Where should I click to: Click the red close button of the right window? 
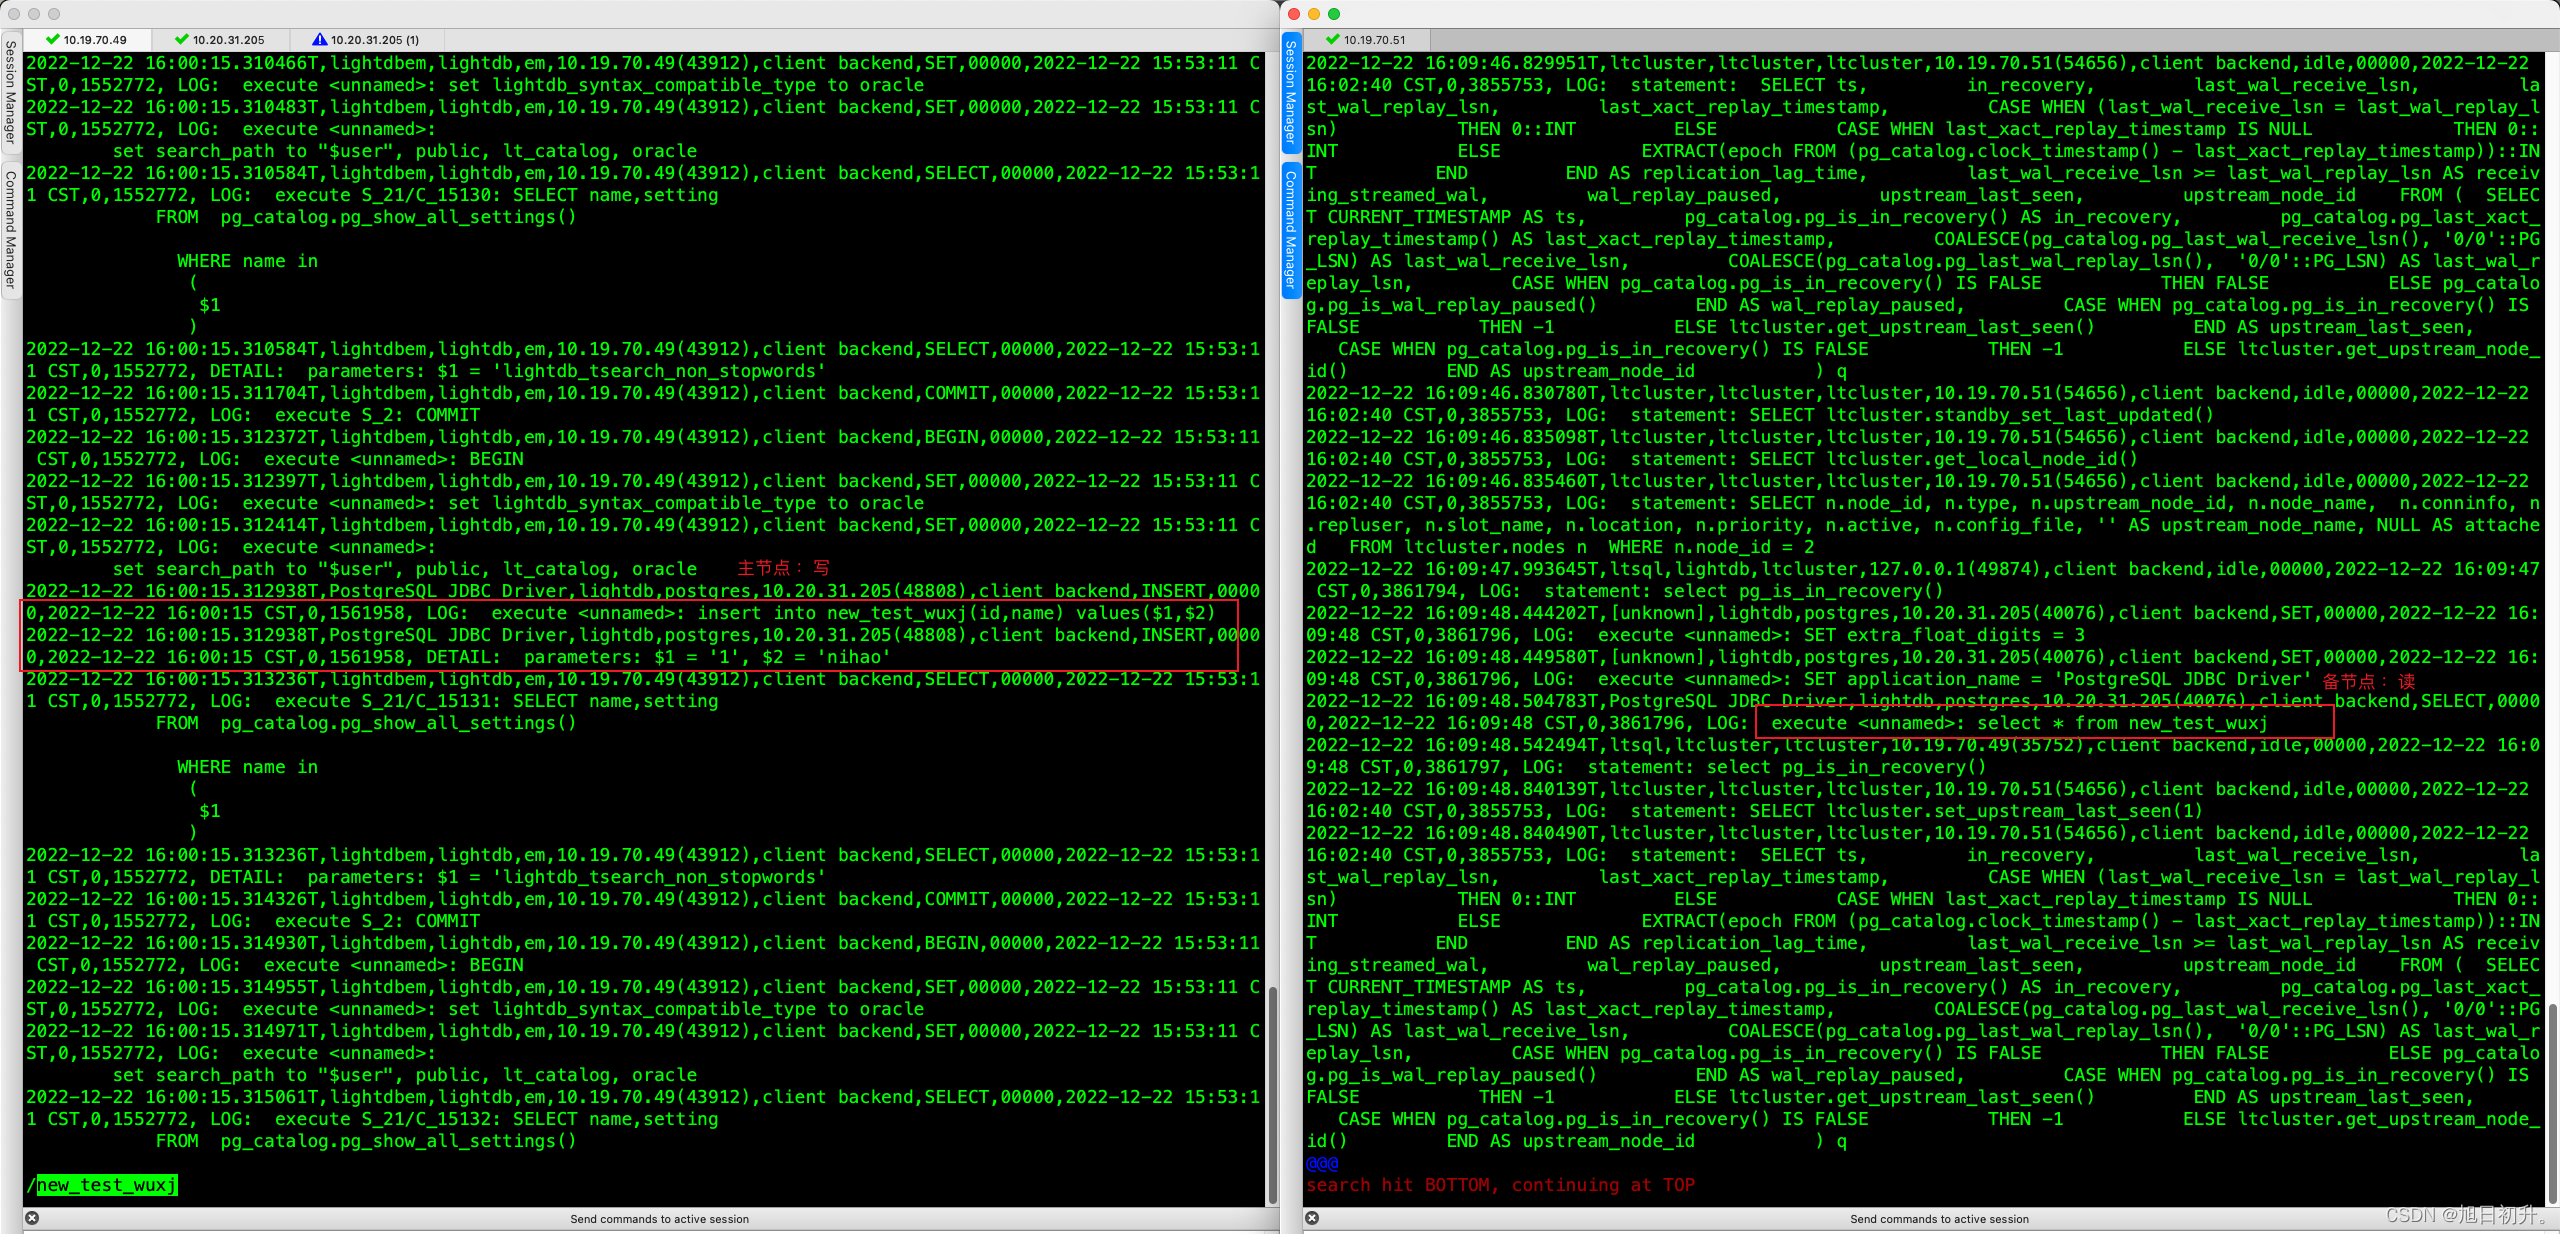(1294, 14)
